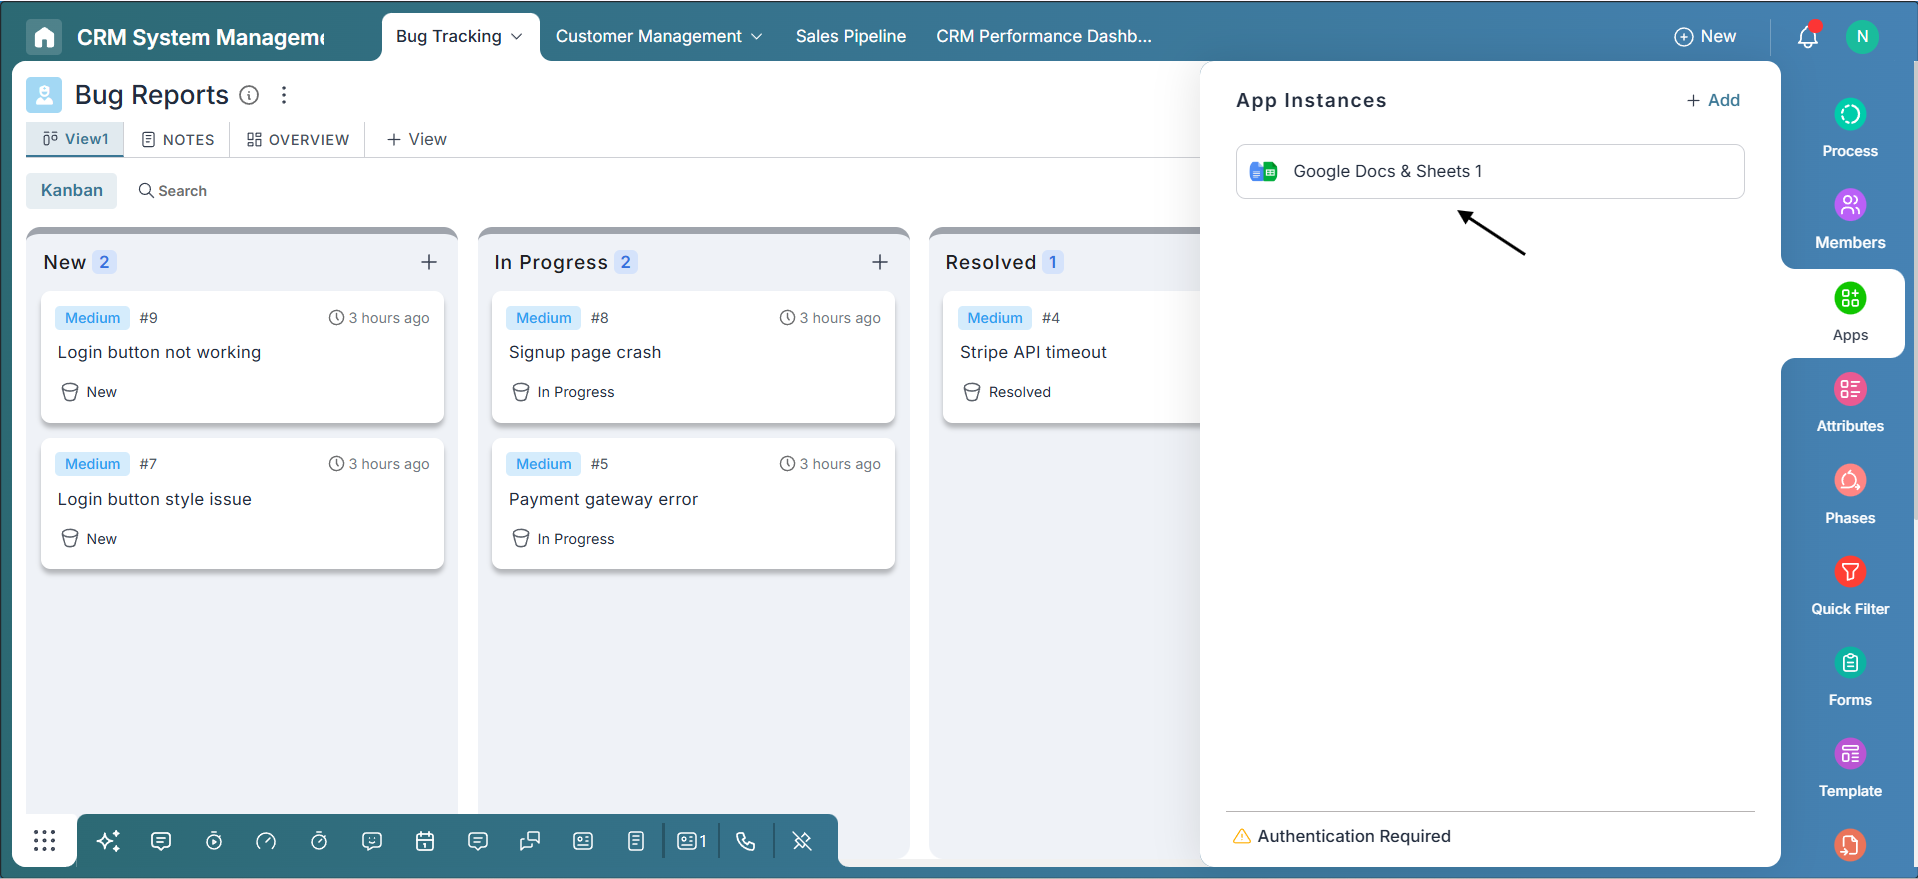The width and height of the screenshot is (1918, 879).
Task: Click the home icon in the top bar
Action: tap(44, 37)
